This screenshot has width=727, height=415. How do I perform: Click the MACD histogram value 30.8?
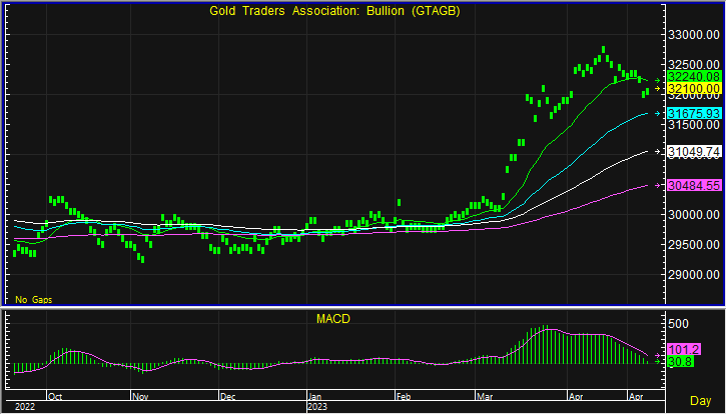(680, 362)
